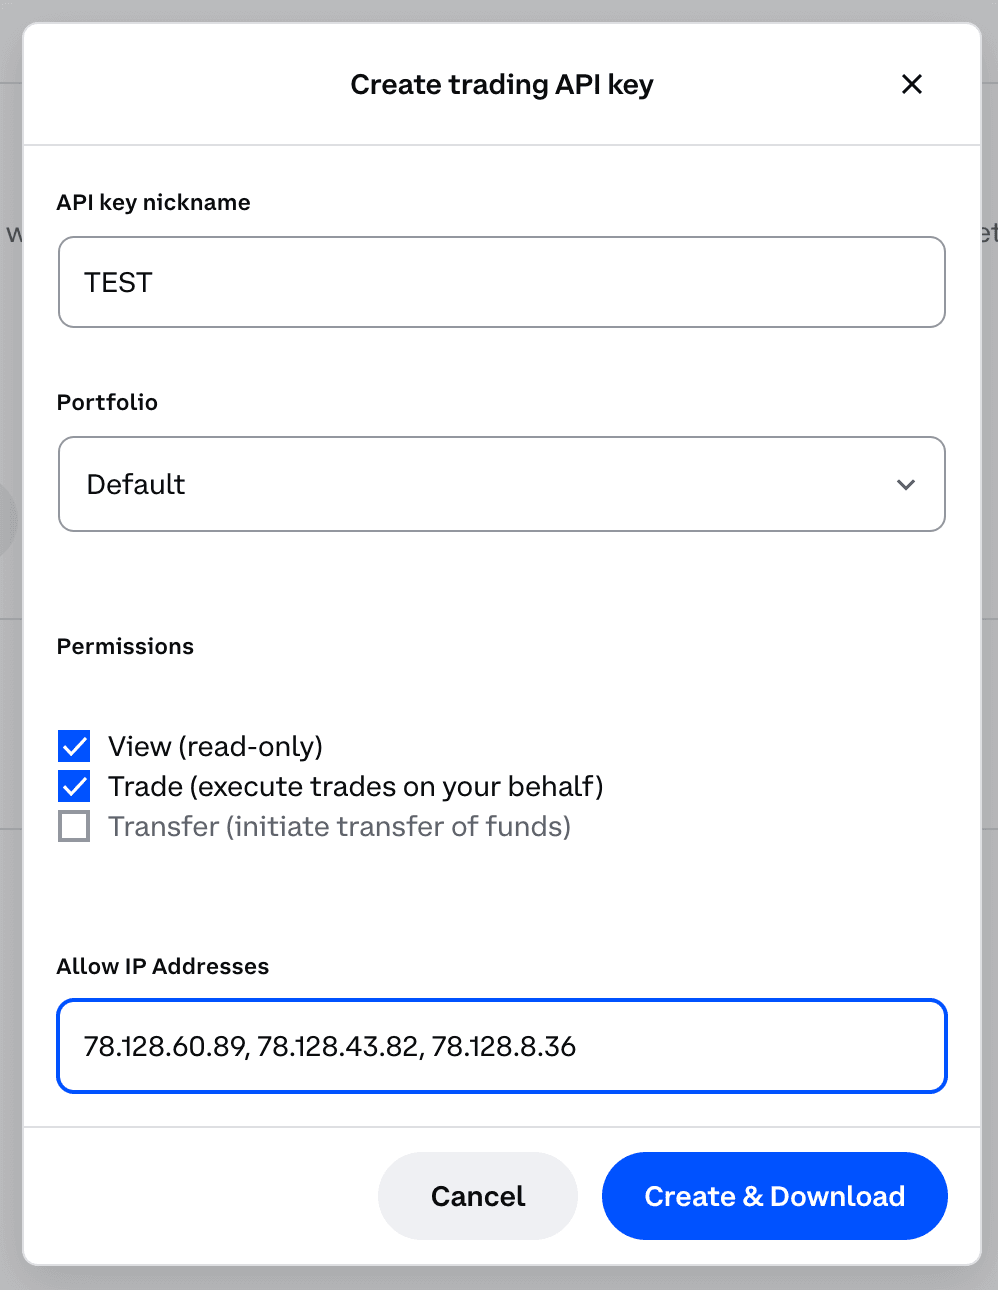Click the chevron arrow in Portfolio selector
Image resolution: width=998 pixels, height=1290 pixels.
click(906, 485)
